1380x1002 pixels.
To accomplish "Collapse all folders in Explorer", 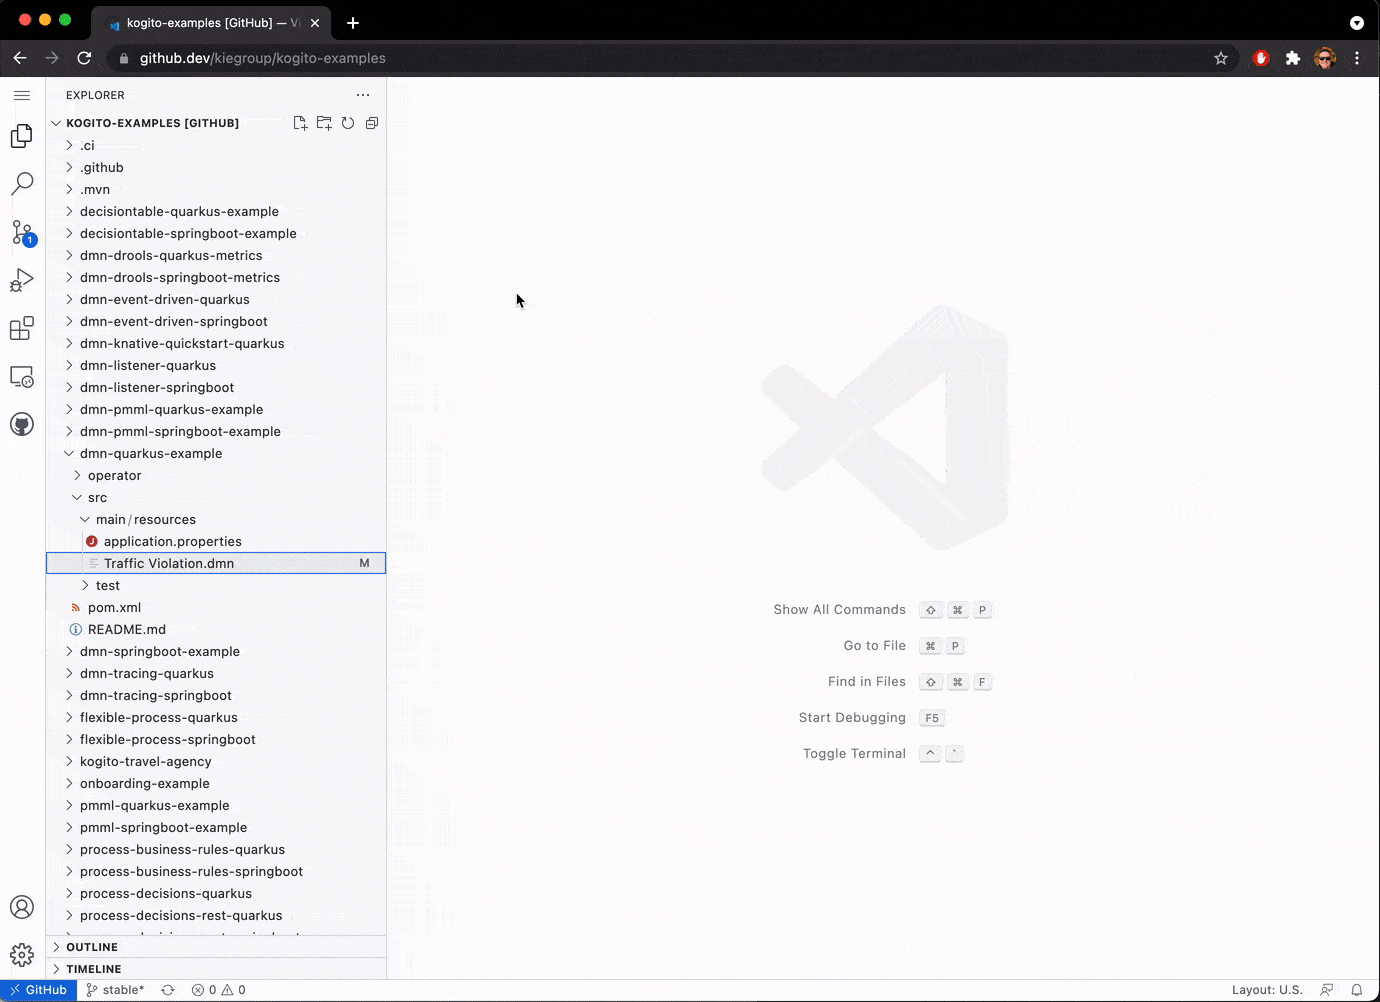I will pos(372,123).
